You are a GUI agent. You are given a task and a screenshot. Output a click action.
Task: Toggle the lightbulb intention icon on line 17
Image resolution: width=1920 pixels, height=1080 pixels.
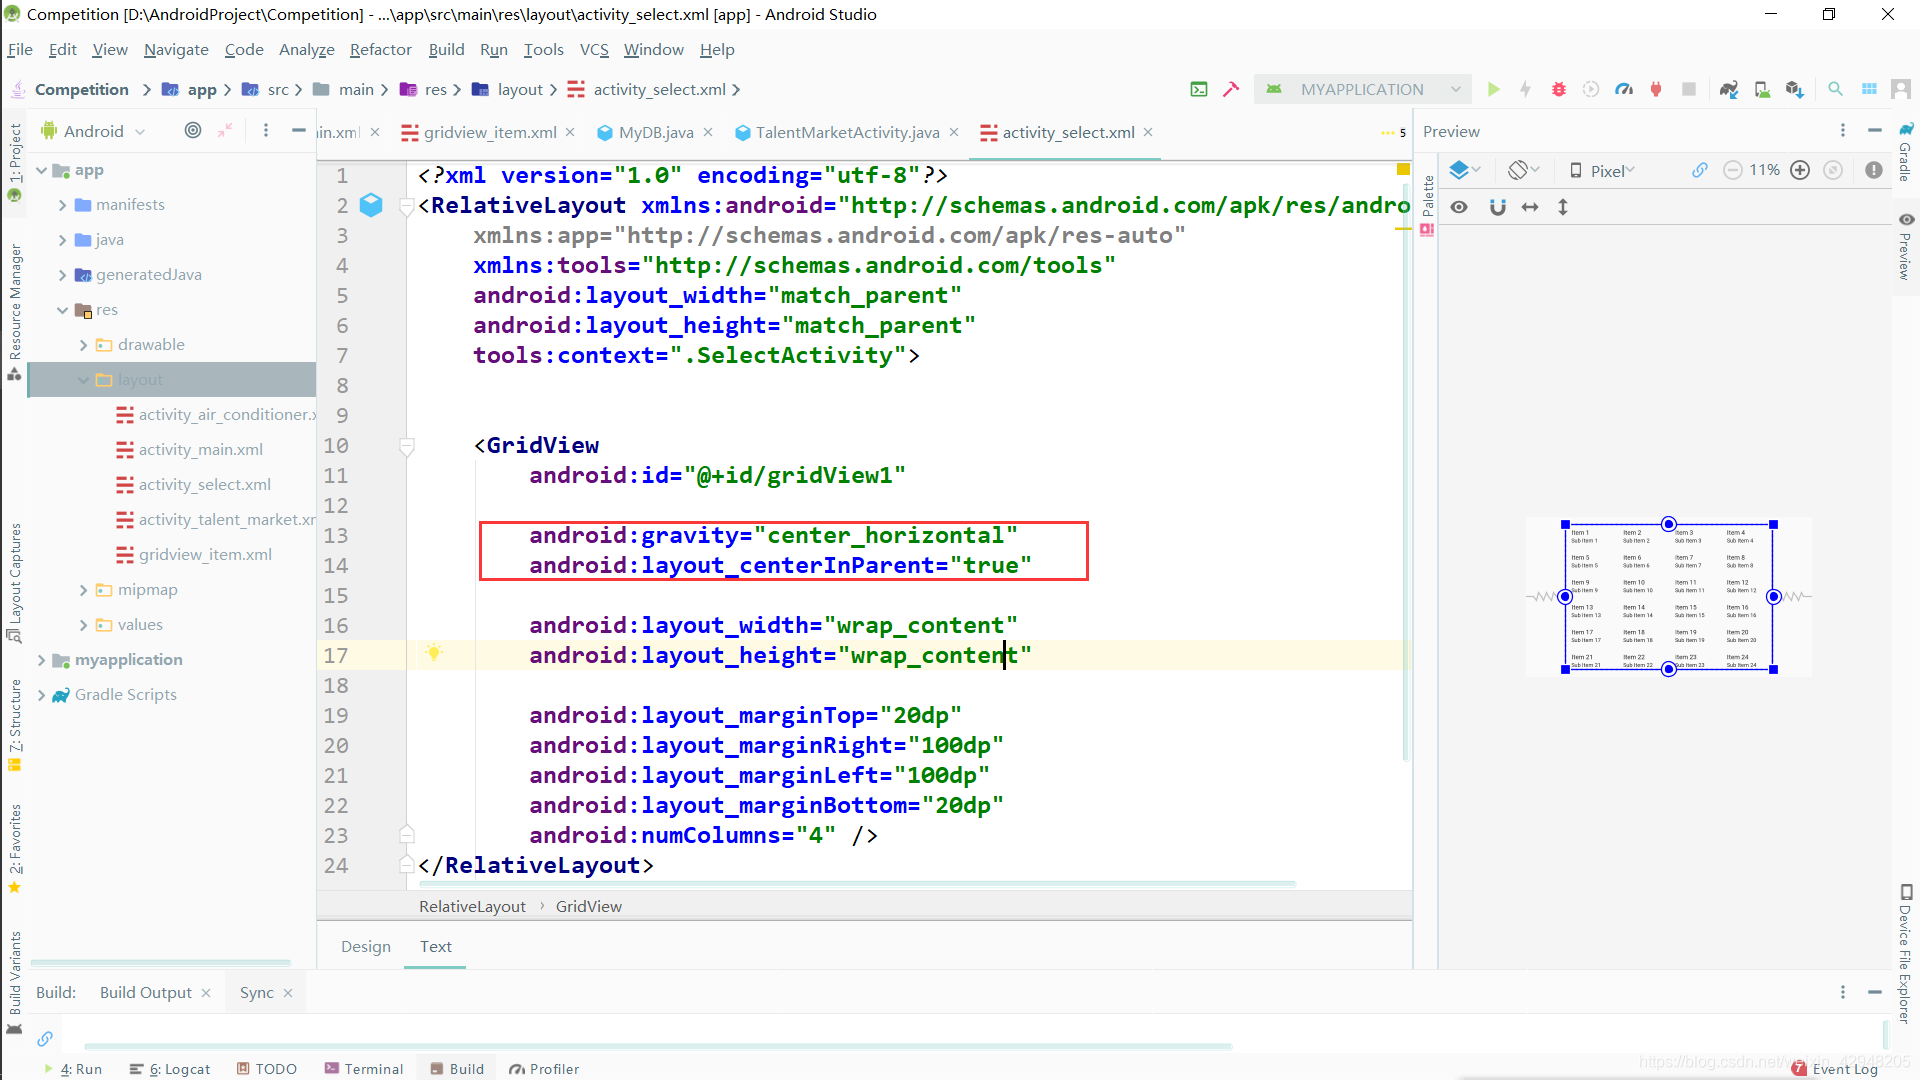[433, 653]
